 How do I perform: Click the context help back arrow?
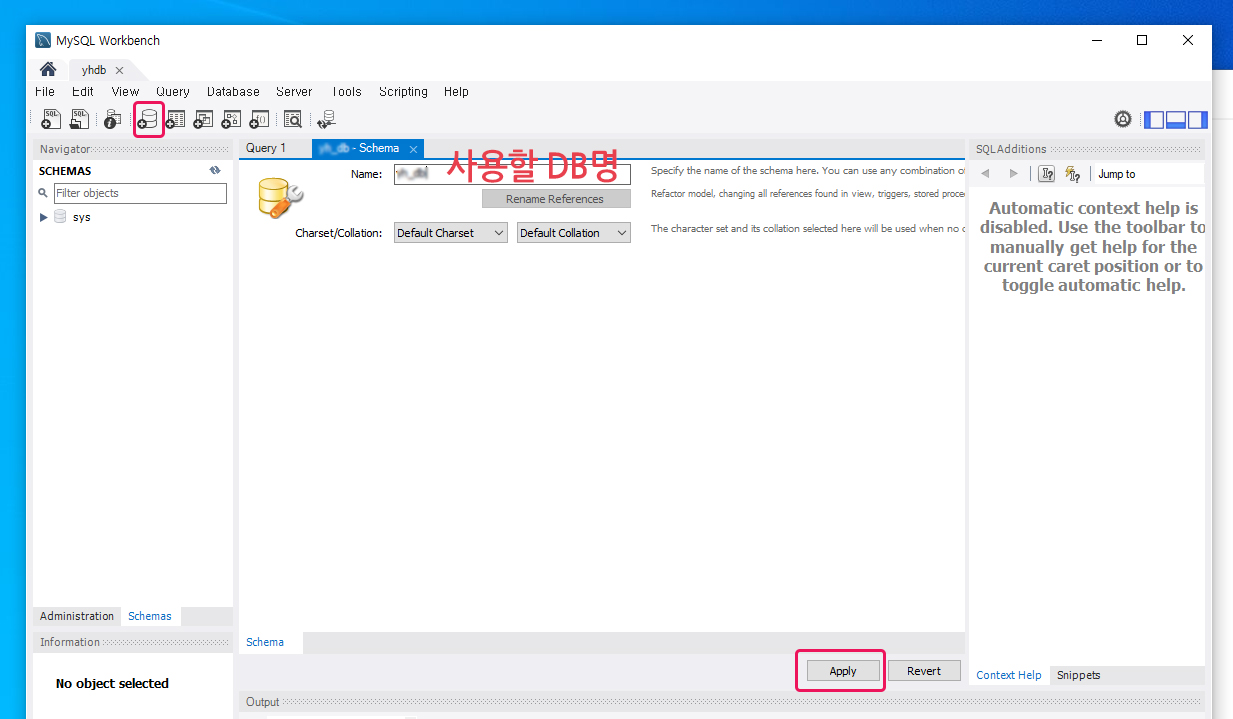985,174
